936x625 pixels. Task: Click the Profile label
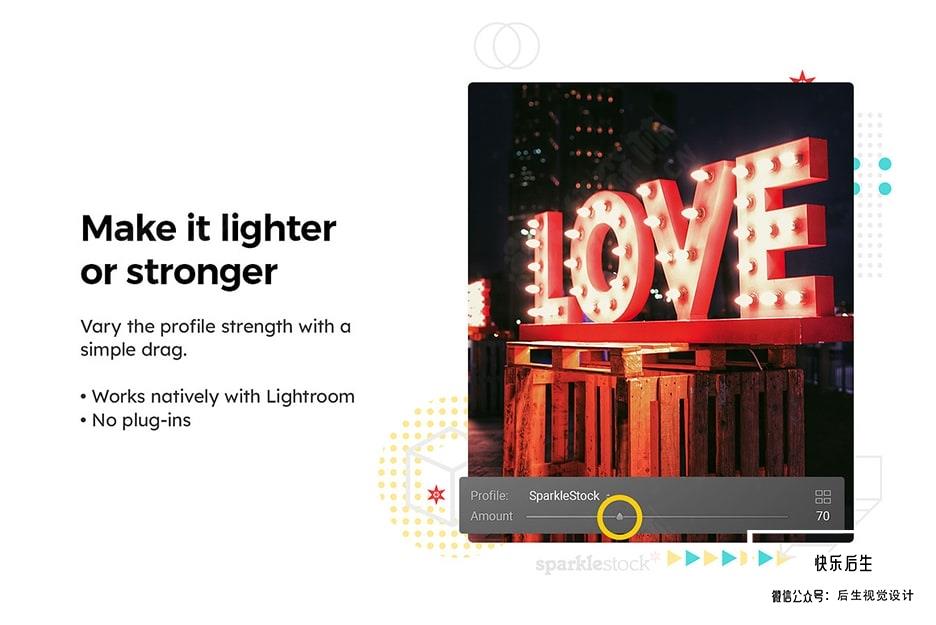489,495
